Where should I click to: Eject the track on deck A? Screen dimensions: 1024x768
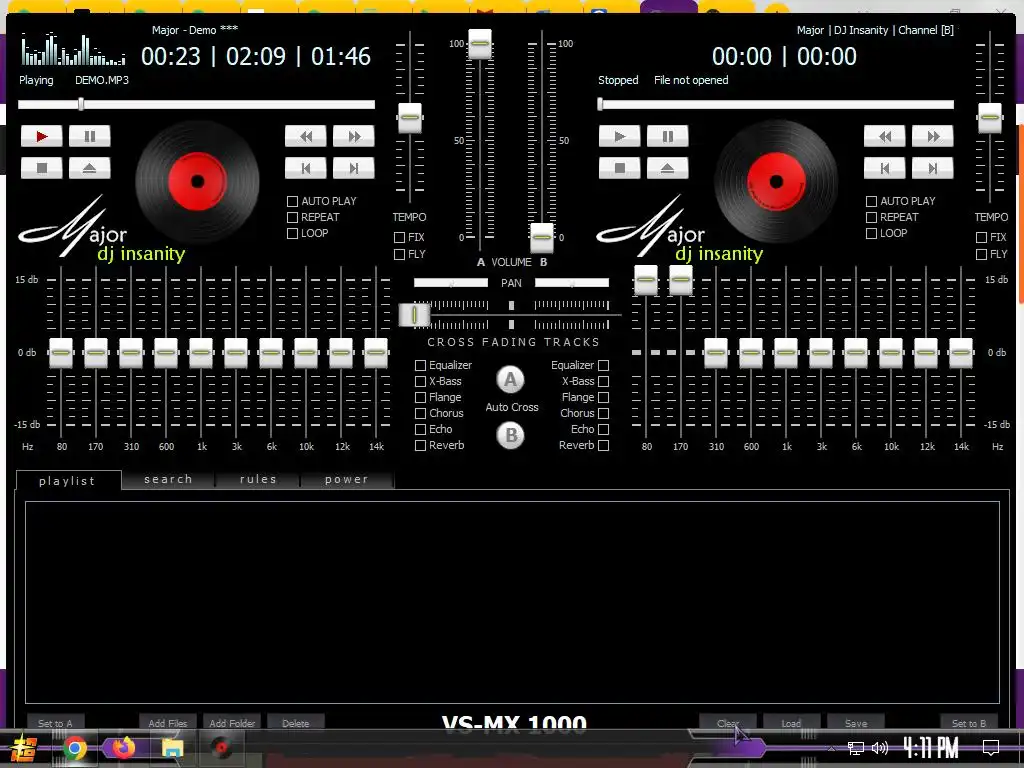[x=89, y=168]
